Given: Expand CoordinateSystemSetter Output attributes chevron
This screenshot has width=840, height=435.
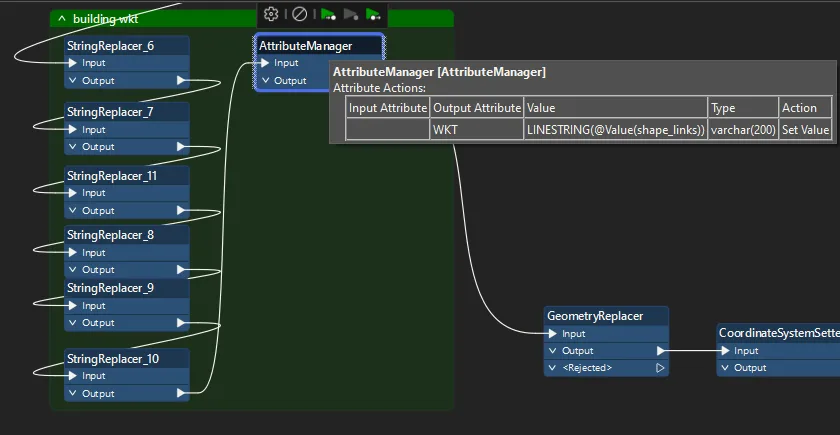Looking at the screenshot, I should 725,368.
